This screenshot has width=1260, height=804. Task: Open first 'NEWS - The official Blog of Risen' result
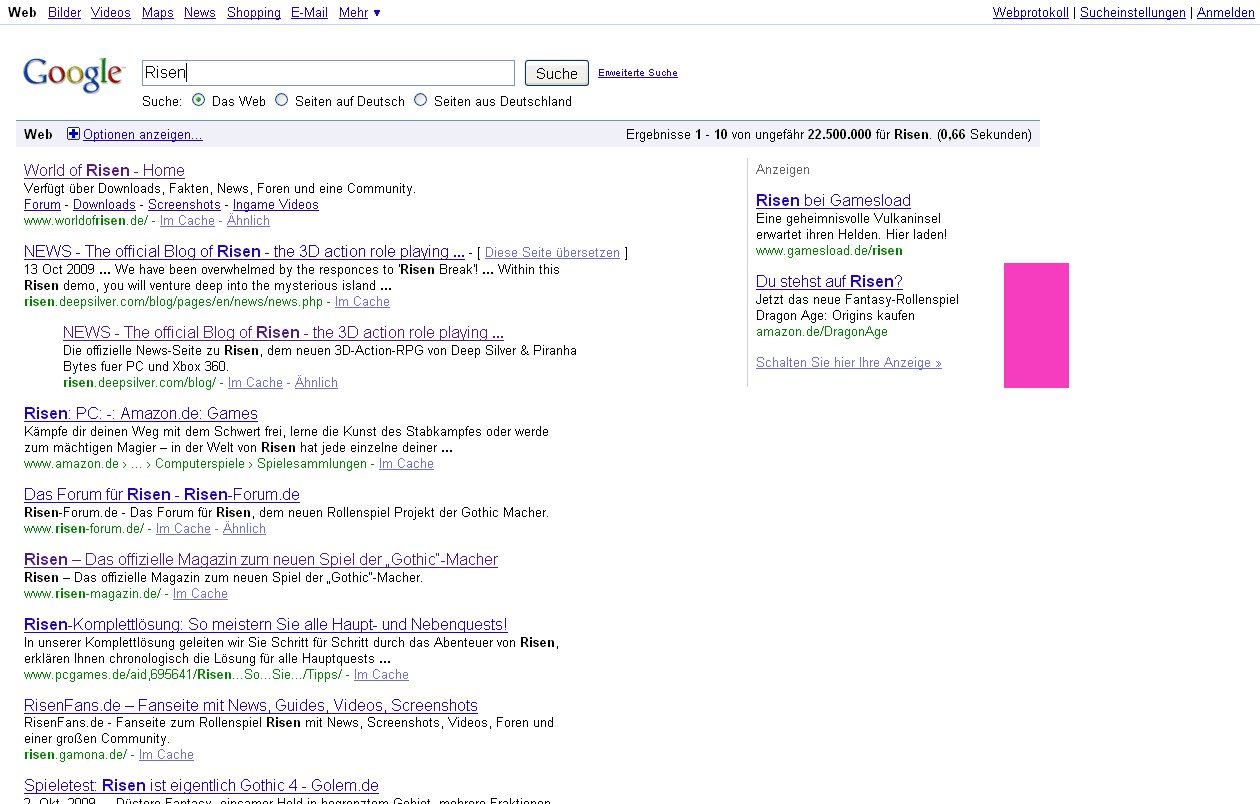[x=244, y=251]
